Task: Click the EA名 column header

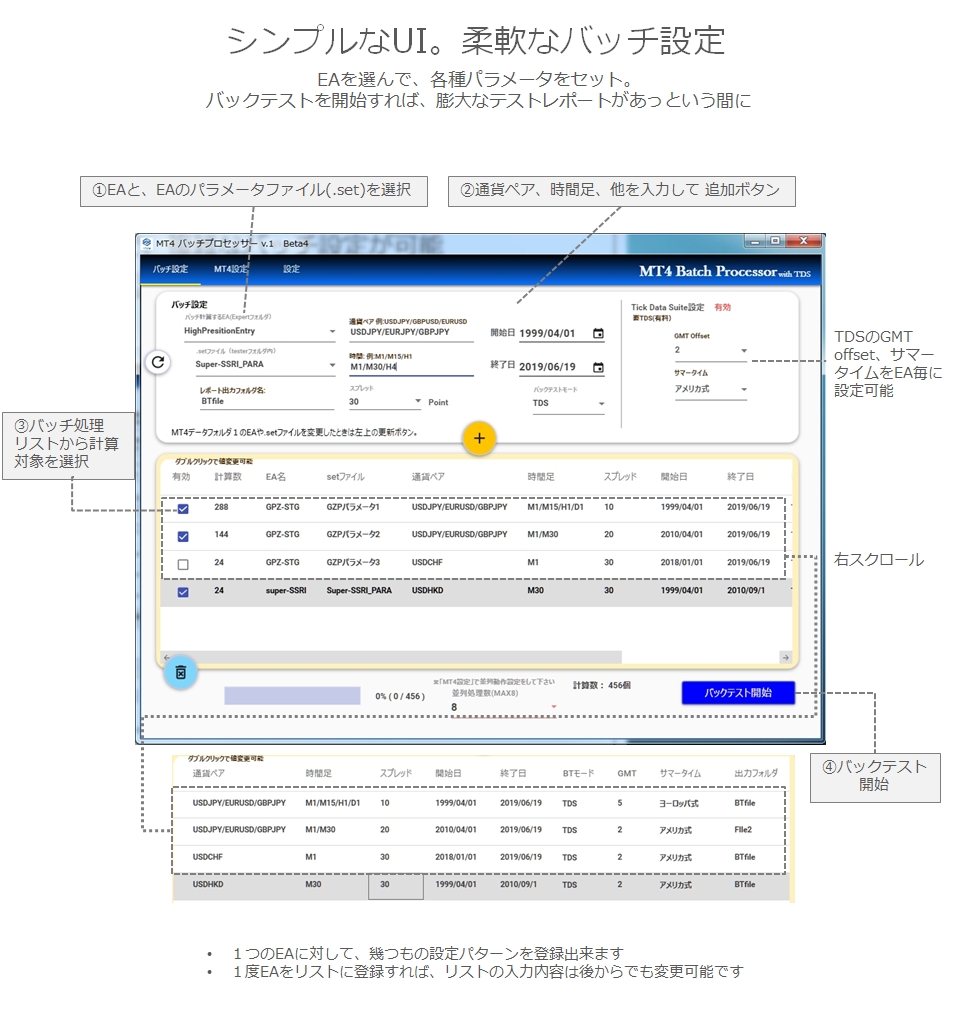Action: click(x=275, y=477)
